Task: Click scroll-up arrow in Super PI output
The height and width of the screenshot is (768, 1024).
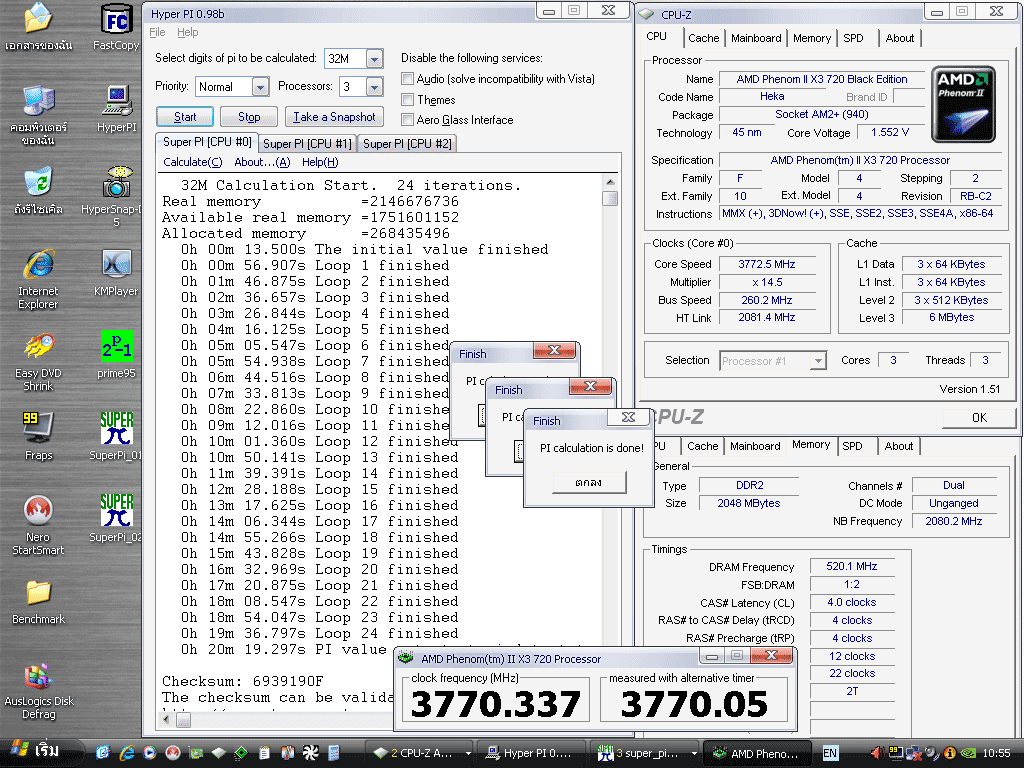Action: click(x=610, y=182)
